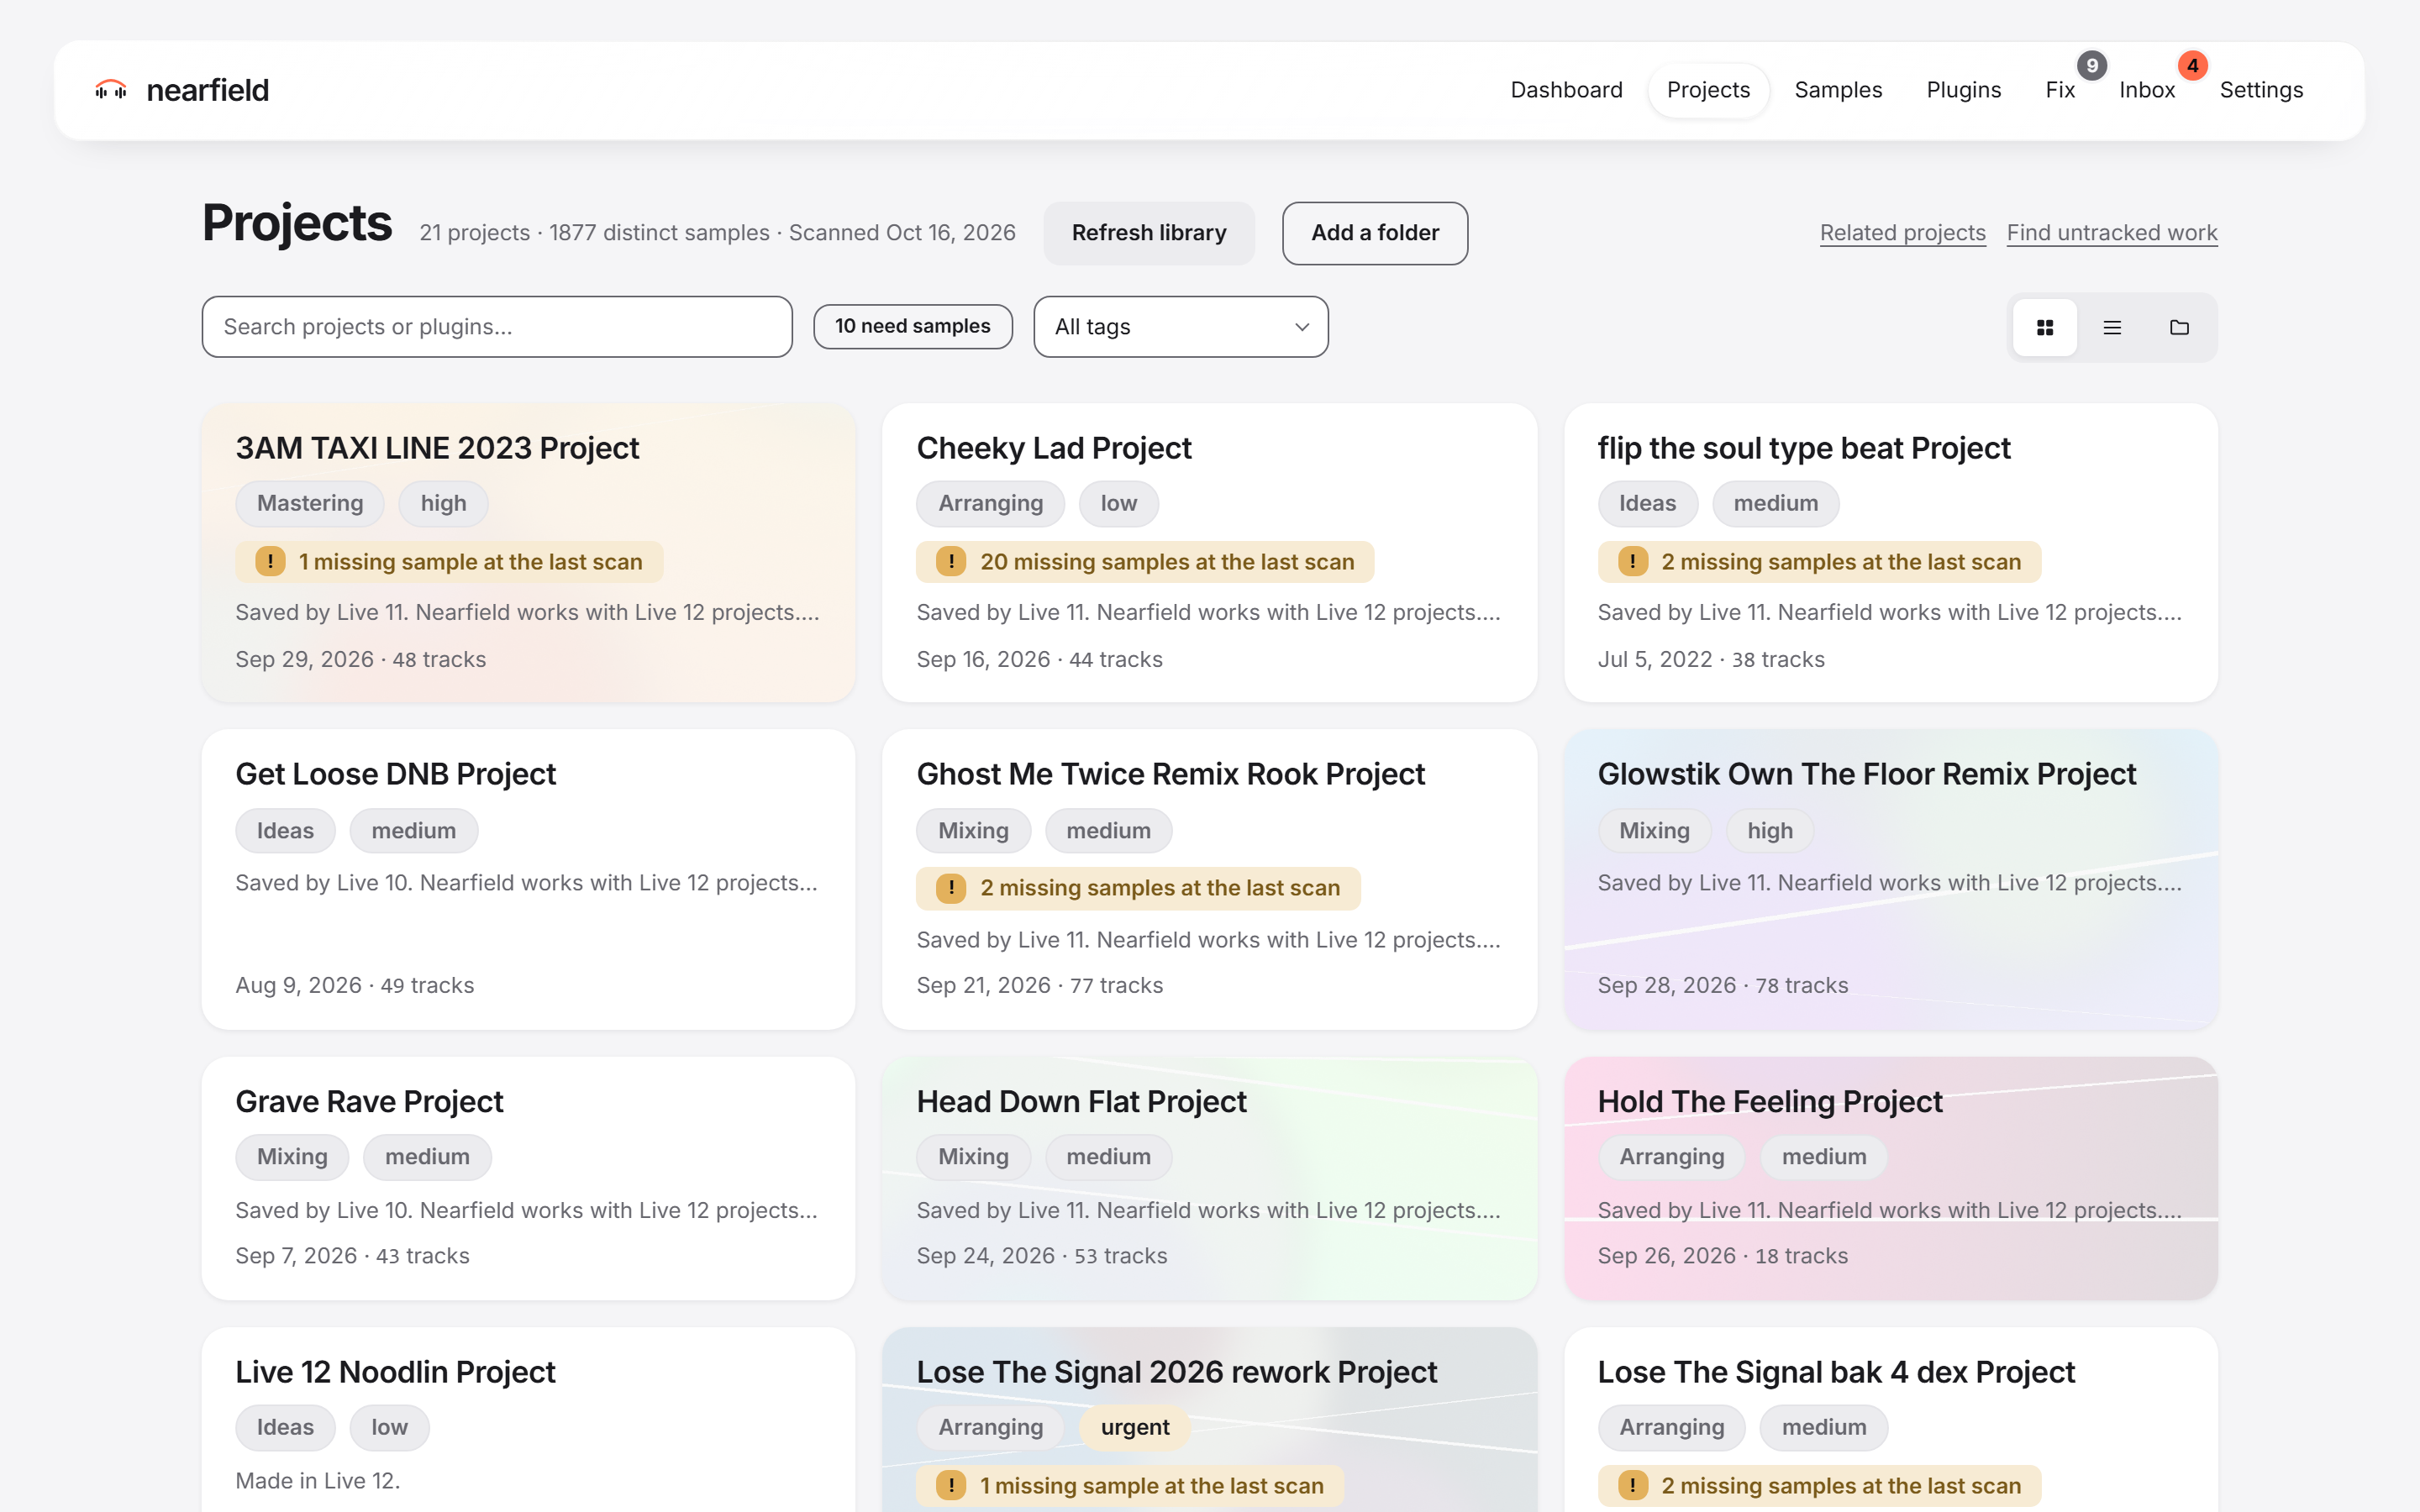Open the Projects tab
The image size is (2420, 1512).
(x=1708, y=90)
